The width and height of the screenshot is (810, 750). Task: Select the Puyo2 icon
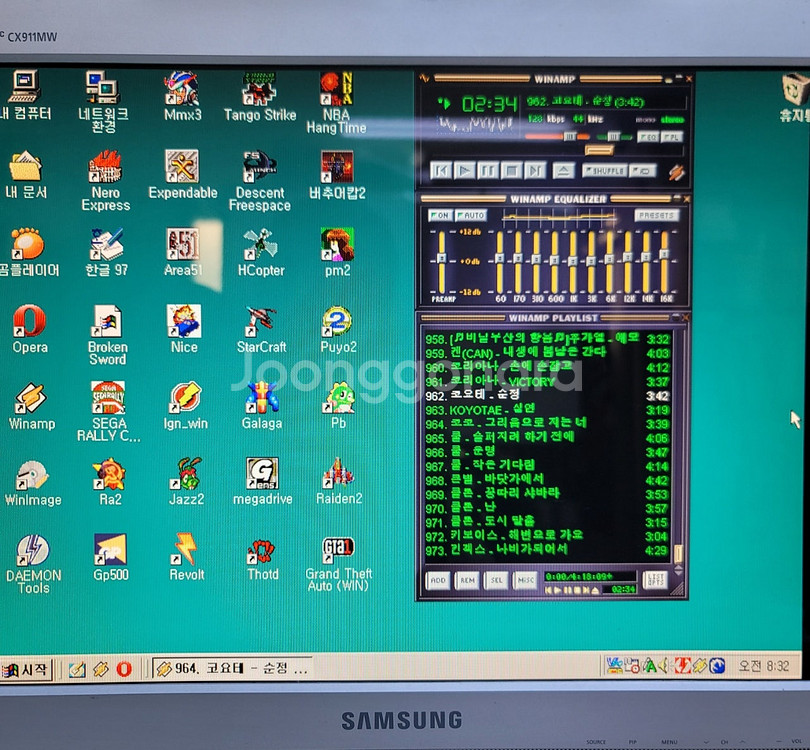[338, 329]
